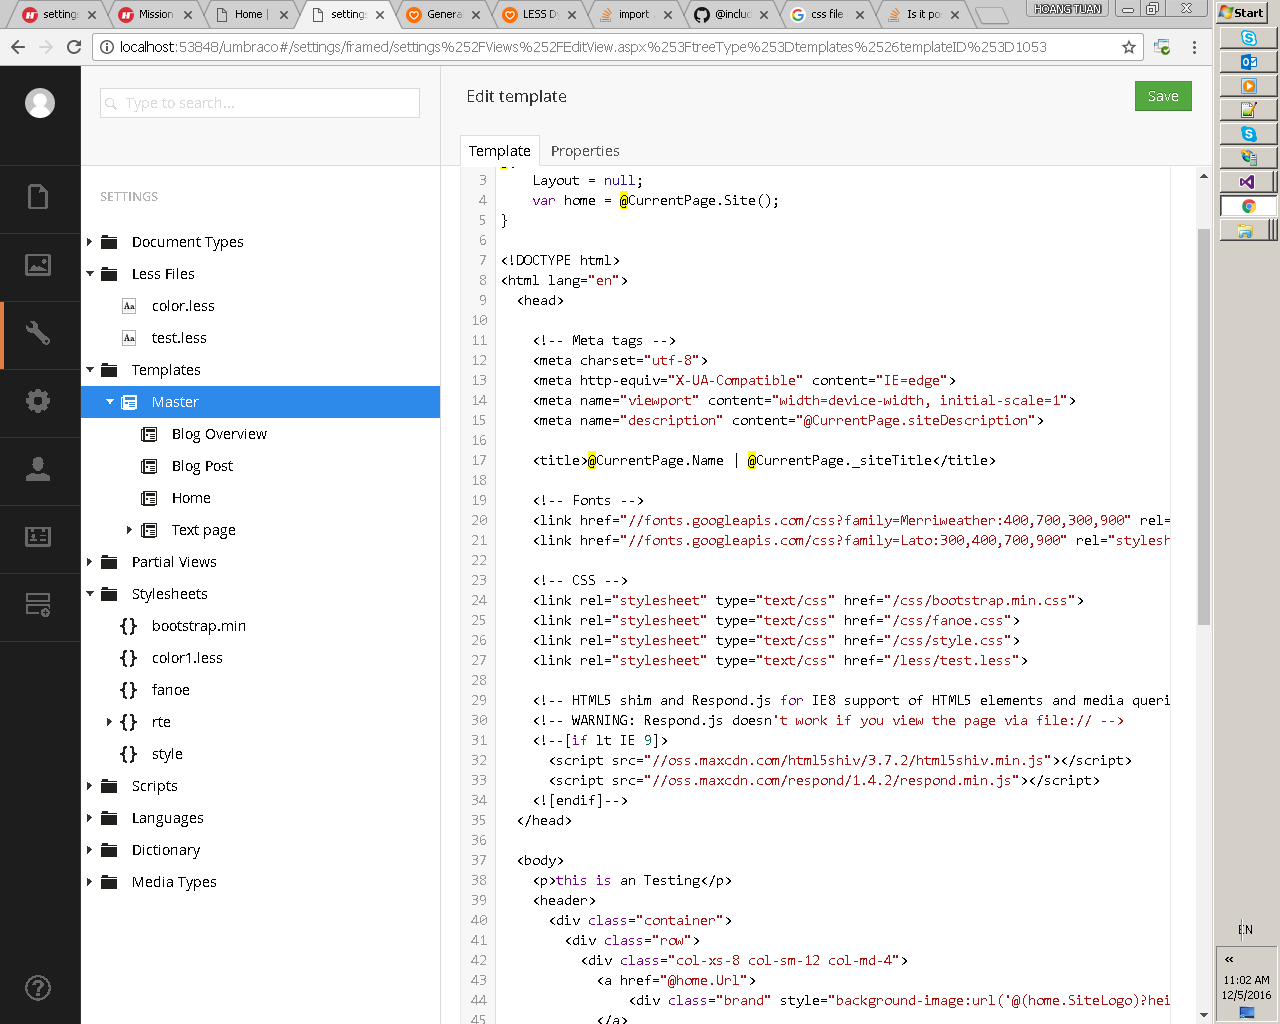
Task: Open the Content section in the sidebar
Action: 38,197
